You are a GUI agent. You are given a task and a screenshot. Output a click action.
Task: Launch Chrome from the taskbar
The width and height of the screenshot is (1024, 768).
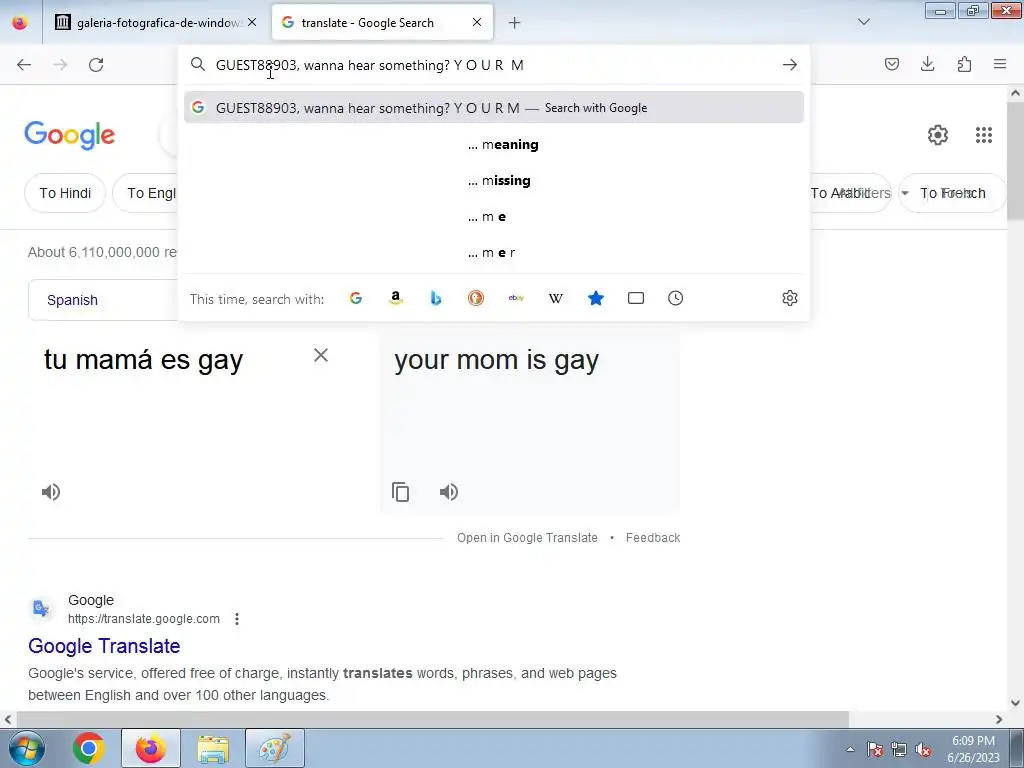point(89,748)
